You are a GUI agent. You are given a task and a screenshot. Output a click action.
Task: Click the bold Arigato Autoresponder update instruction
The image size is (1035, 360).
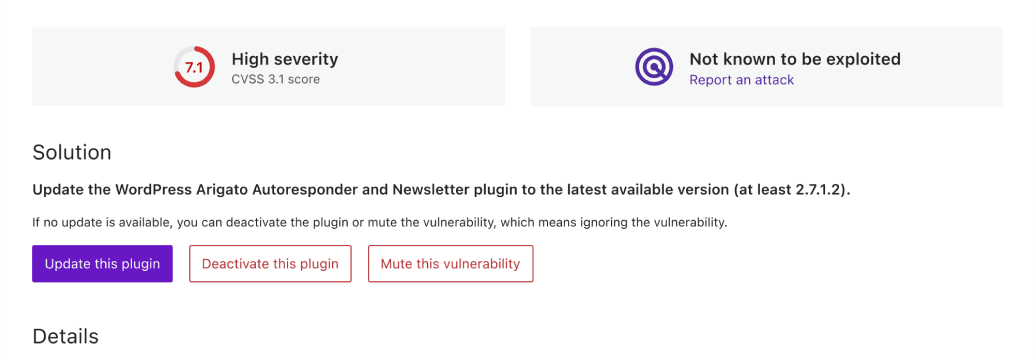(442, 190)
